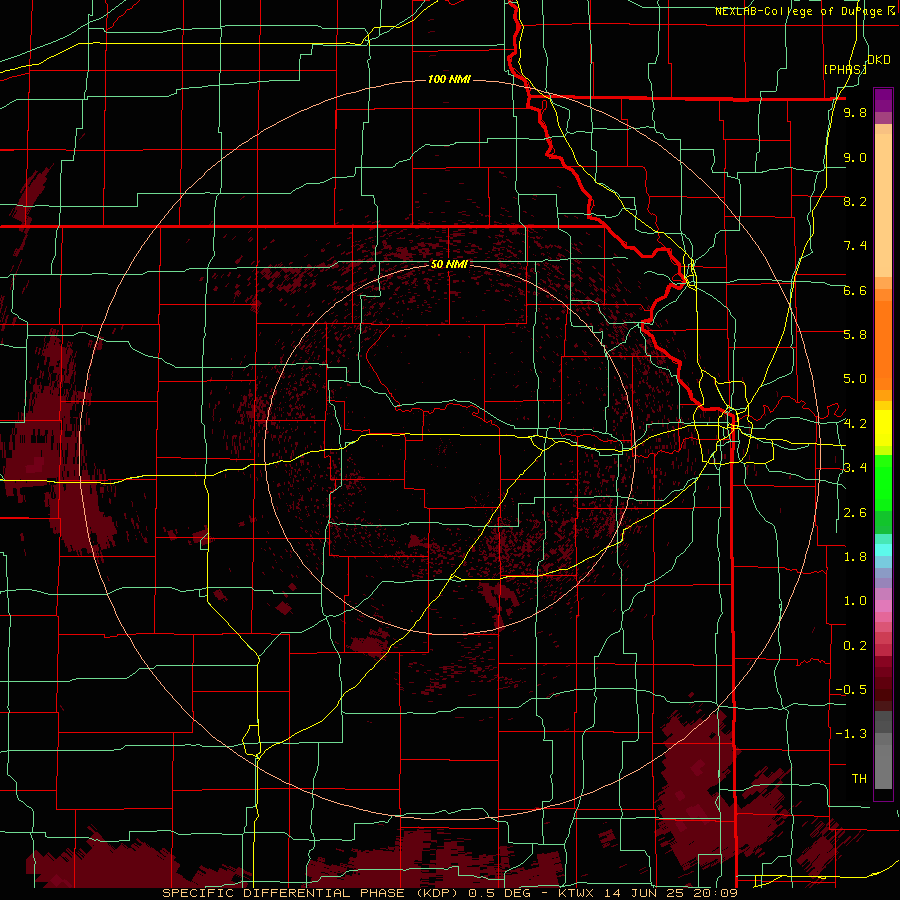Click the "-0.5" color scale value
Viewport: 900px width, 900px height.
[851, 690]
